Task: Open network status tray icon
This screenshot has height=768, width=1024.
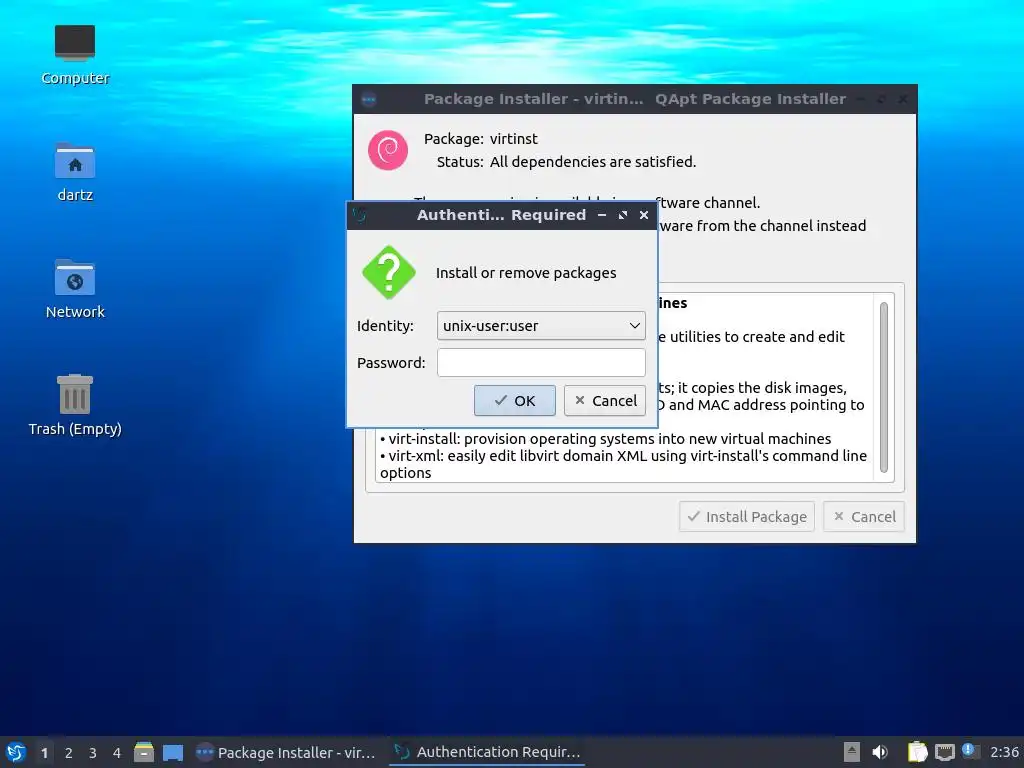Action: 944,752
